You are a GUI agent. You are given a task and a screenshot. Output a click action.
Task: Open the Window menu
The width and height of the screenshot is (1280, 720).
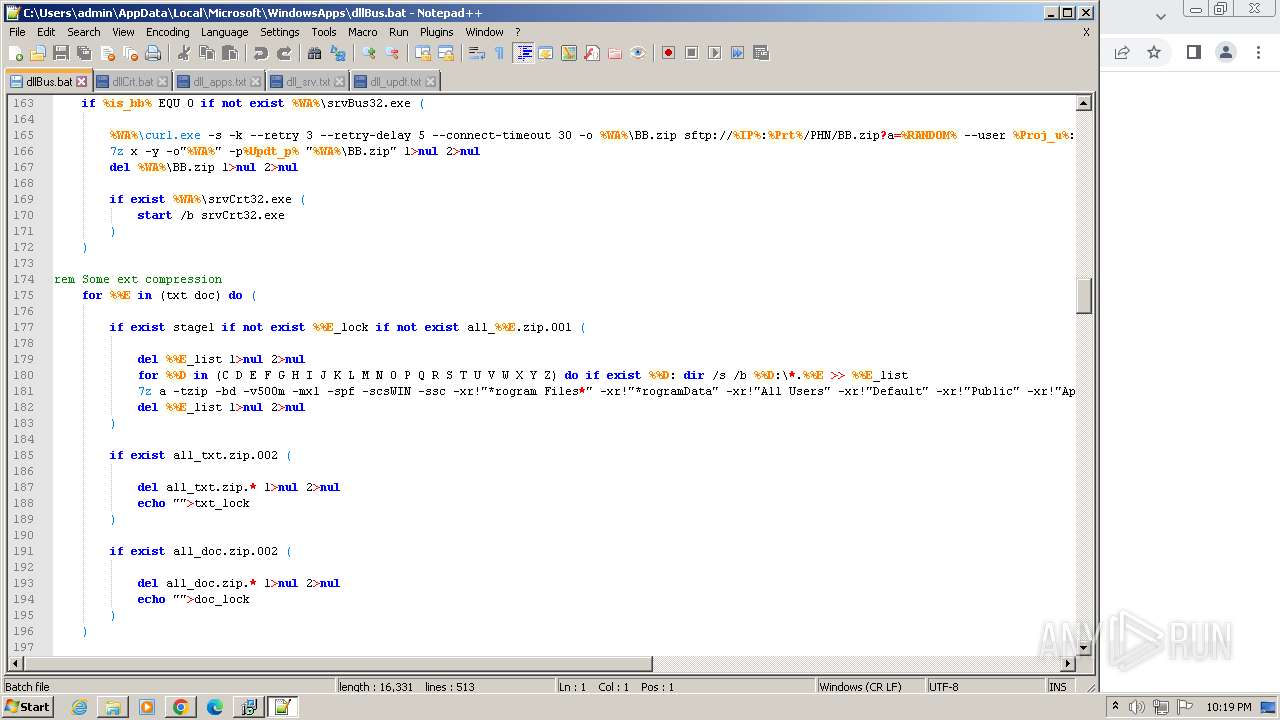click(x=485, y=32)
